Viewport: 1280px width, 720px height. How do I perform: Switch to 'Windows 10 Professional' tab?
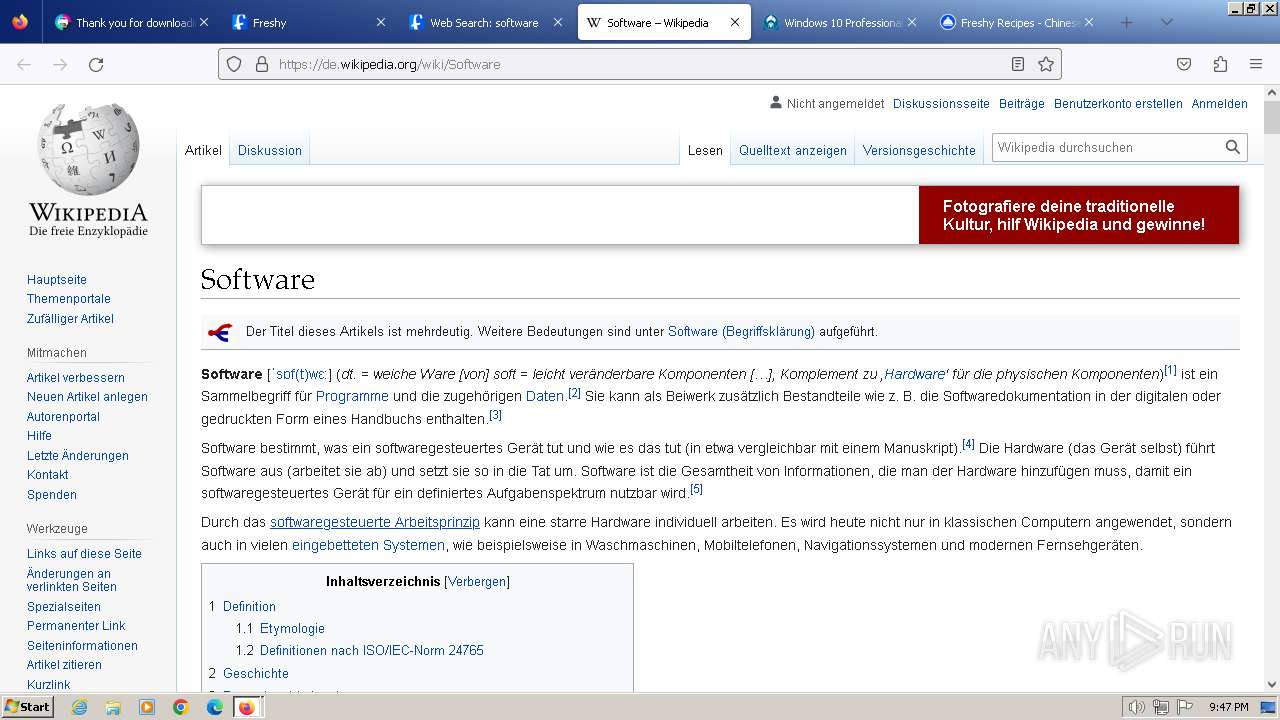pyautogui.click(x=840, y=22)
